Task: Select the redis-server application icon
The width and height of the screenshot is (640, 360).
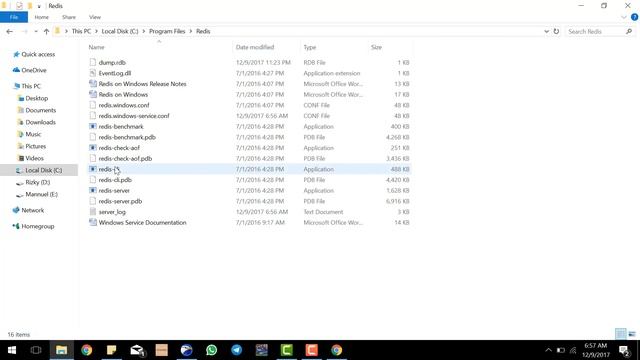Action: click(x=93, y=191)
